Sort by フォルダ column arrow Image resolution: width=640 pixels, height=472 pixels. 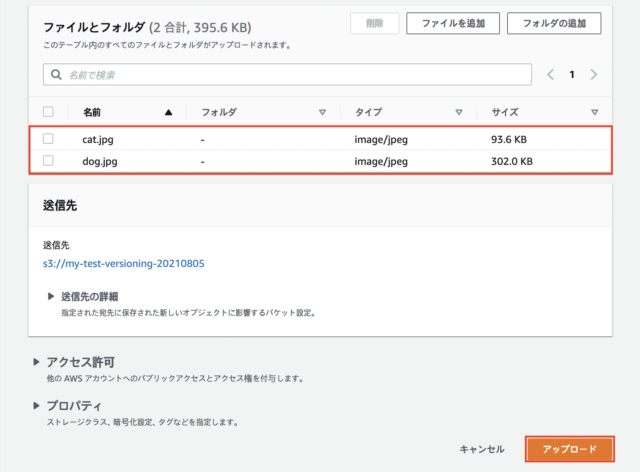pyautogui.click(x=322, y=112)
